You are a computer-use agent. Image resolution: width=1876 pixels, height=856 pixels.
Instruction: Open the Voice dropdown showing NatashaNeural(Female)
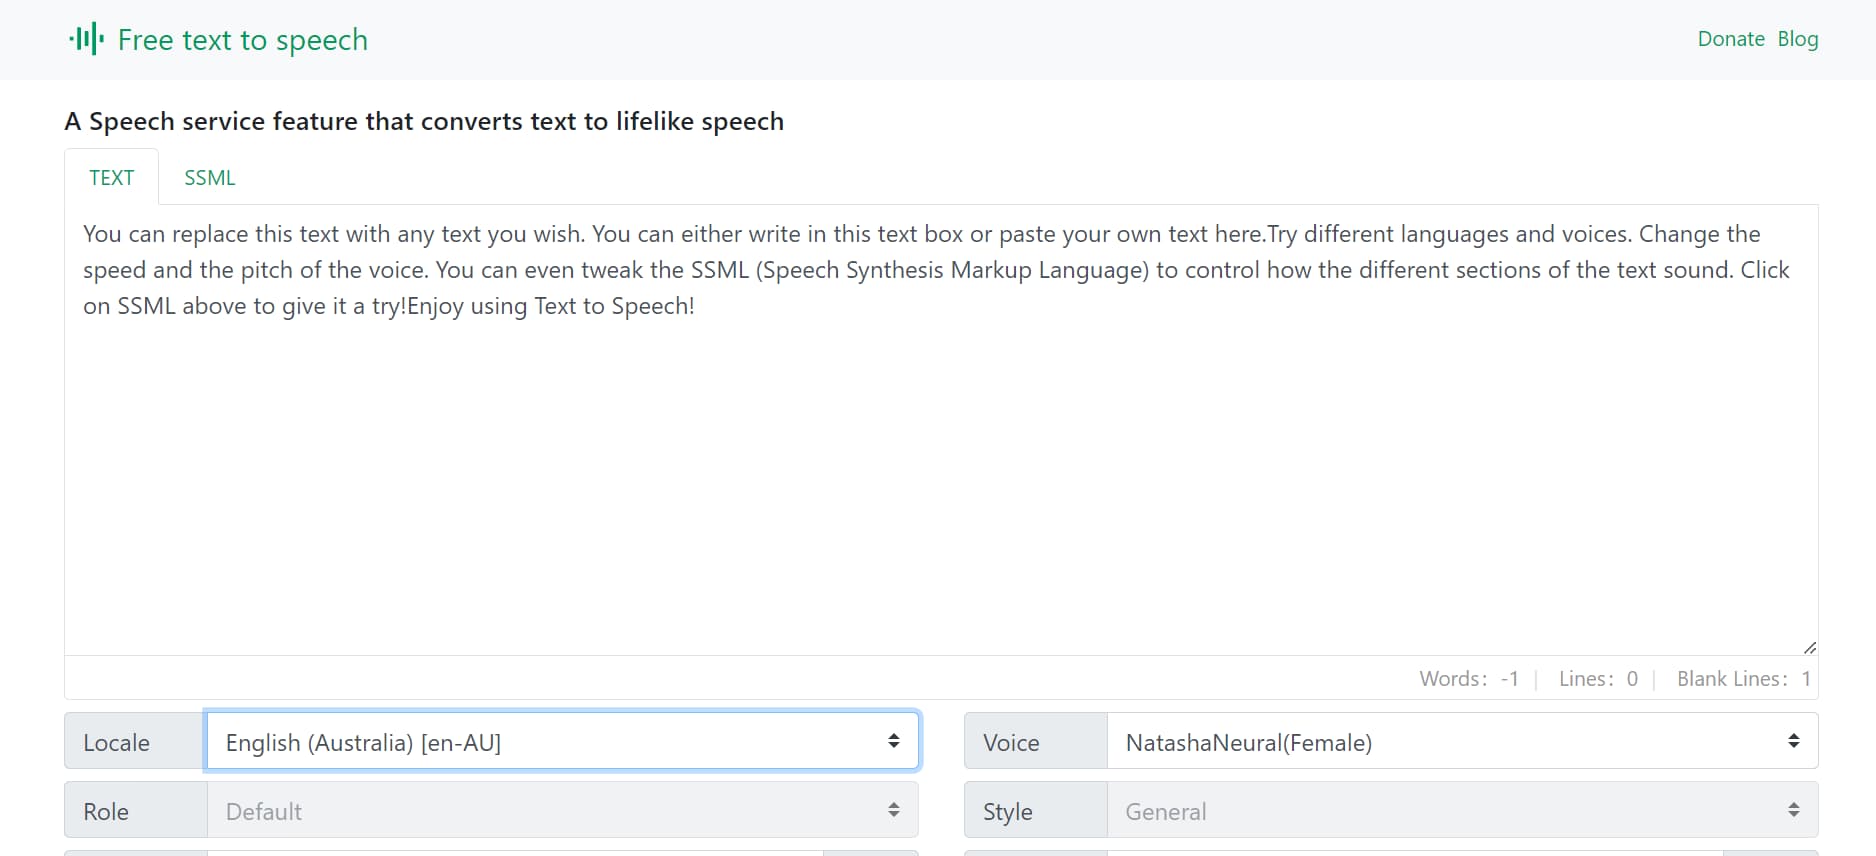click(x=1462, y=741)
